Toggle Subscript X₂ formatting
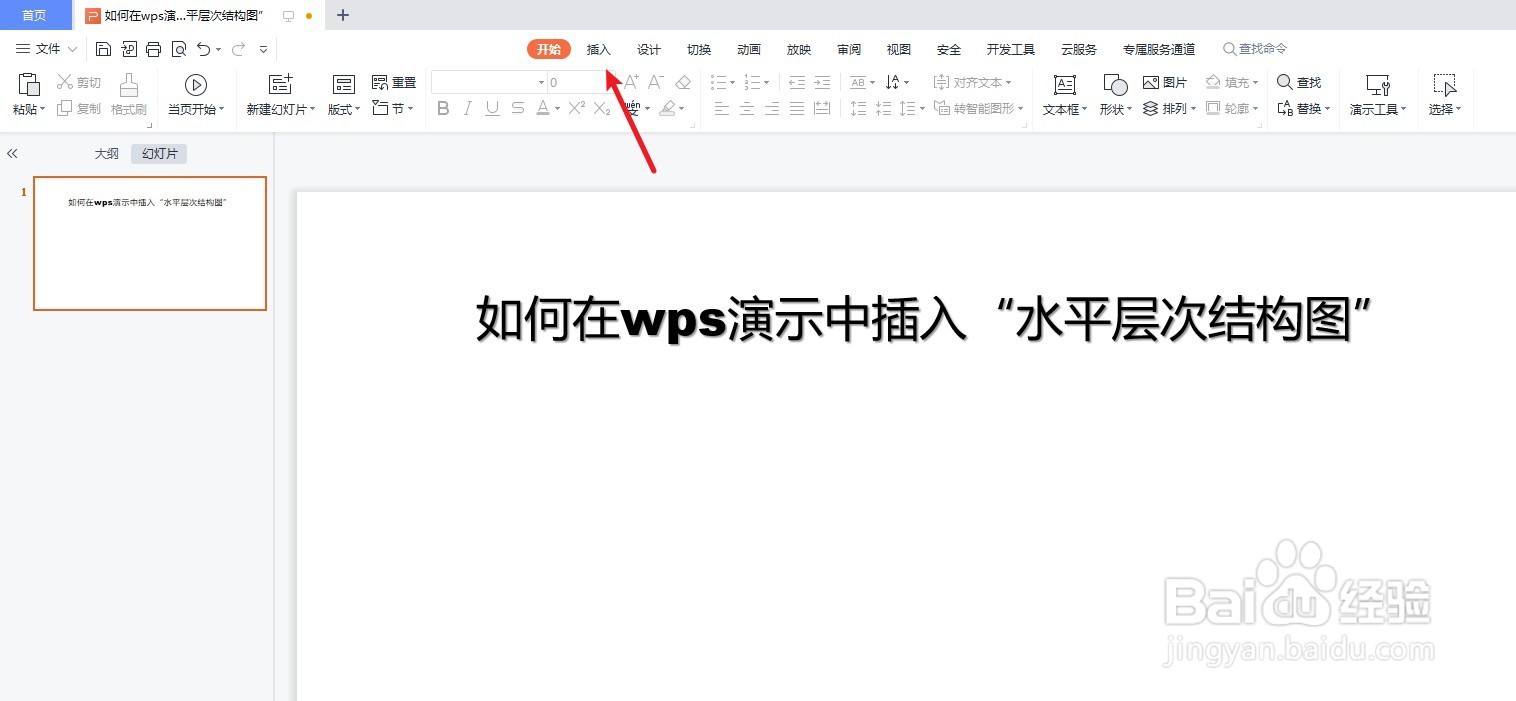The height and width of the screenshot is (701, 1516). coord(601,109)
